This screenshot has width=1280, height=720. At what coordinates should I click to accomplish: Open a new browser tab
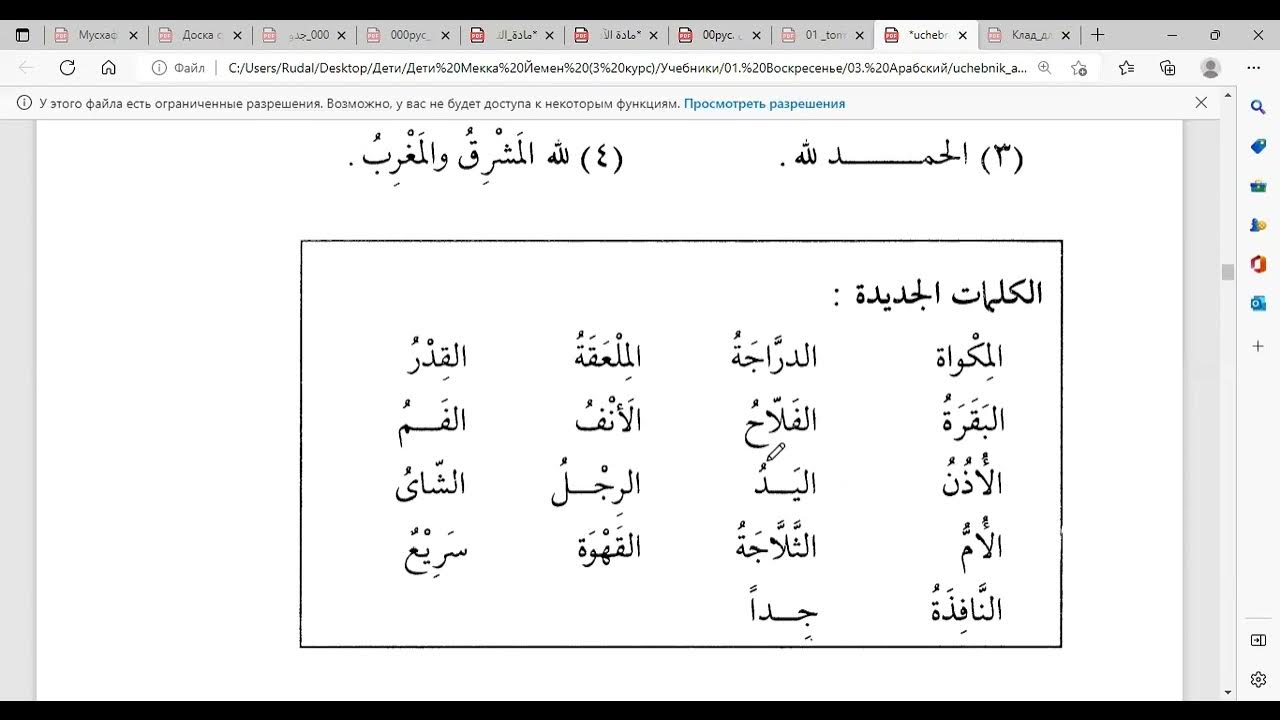pyautogui.click(x=1097, y=35)
